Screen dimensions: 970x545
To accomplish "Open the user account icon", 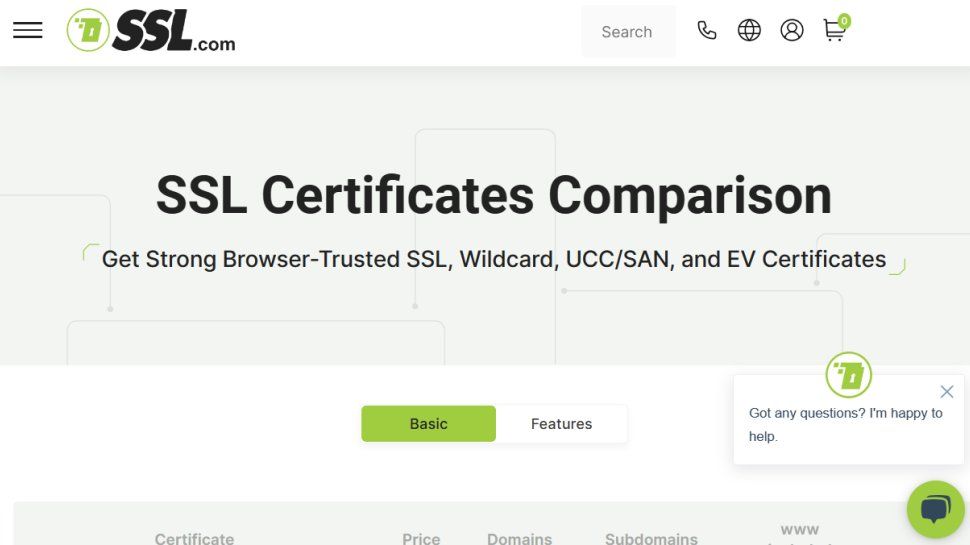I will (792, 31).
